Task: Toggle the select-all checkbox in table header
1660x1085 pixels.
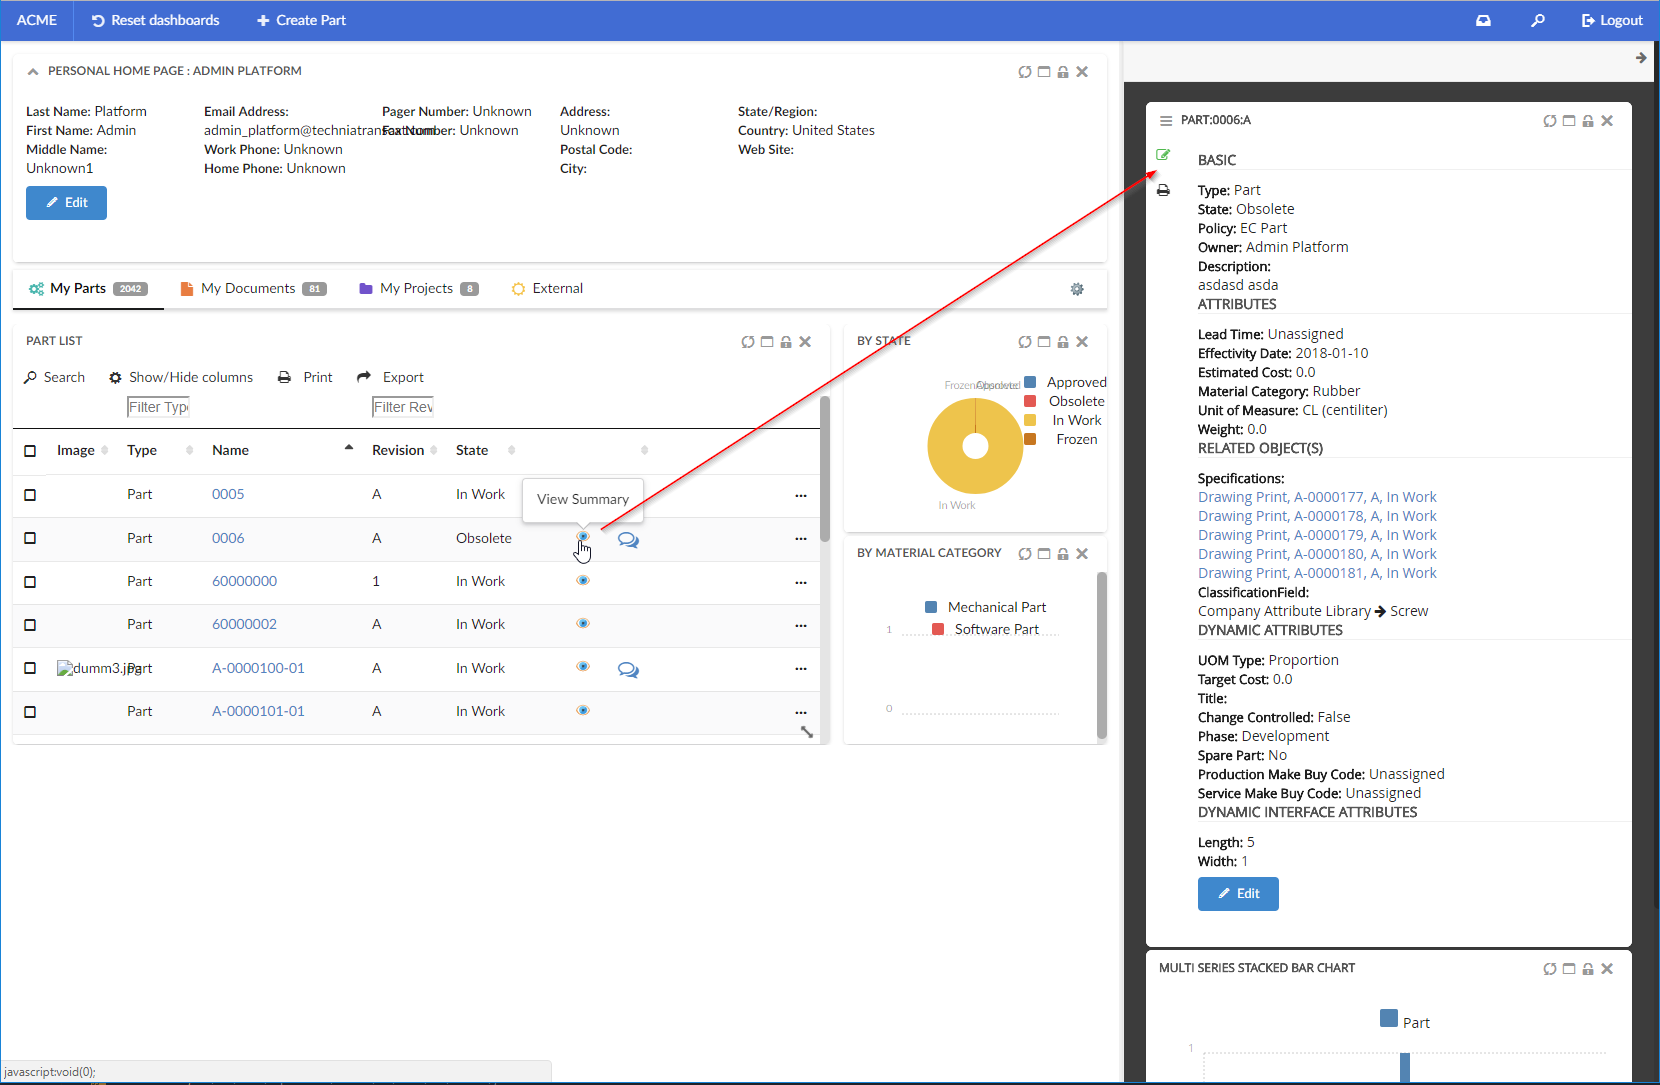Action: (30, 451)
